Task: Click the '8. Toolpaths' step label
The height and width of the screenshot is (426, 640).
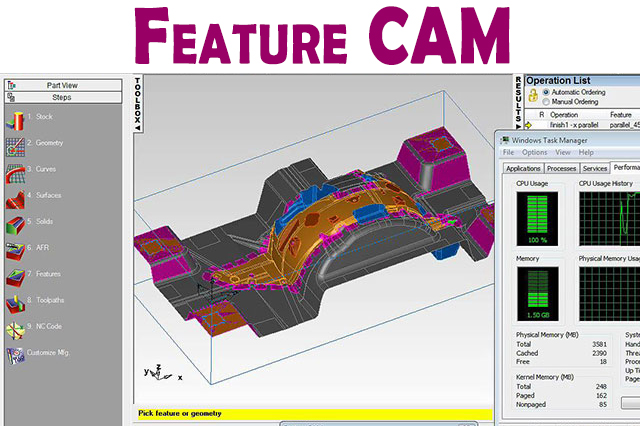Action: coord(46,300)
